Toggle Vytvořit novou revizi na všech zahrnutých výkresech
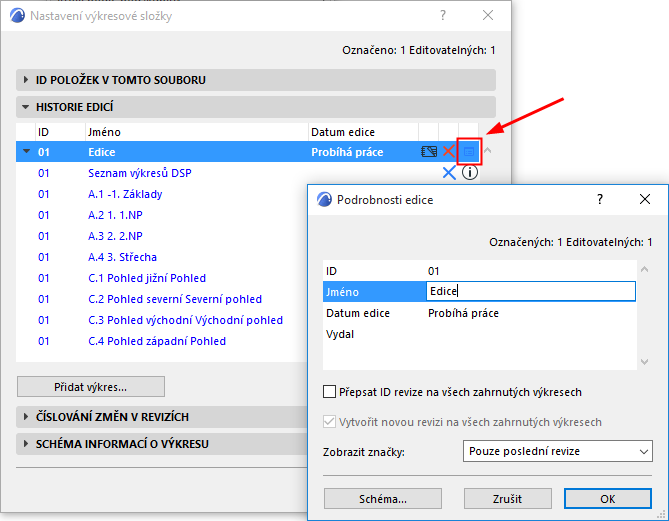 [329, 422]
